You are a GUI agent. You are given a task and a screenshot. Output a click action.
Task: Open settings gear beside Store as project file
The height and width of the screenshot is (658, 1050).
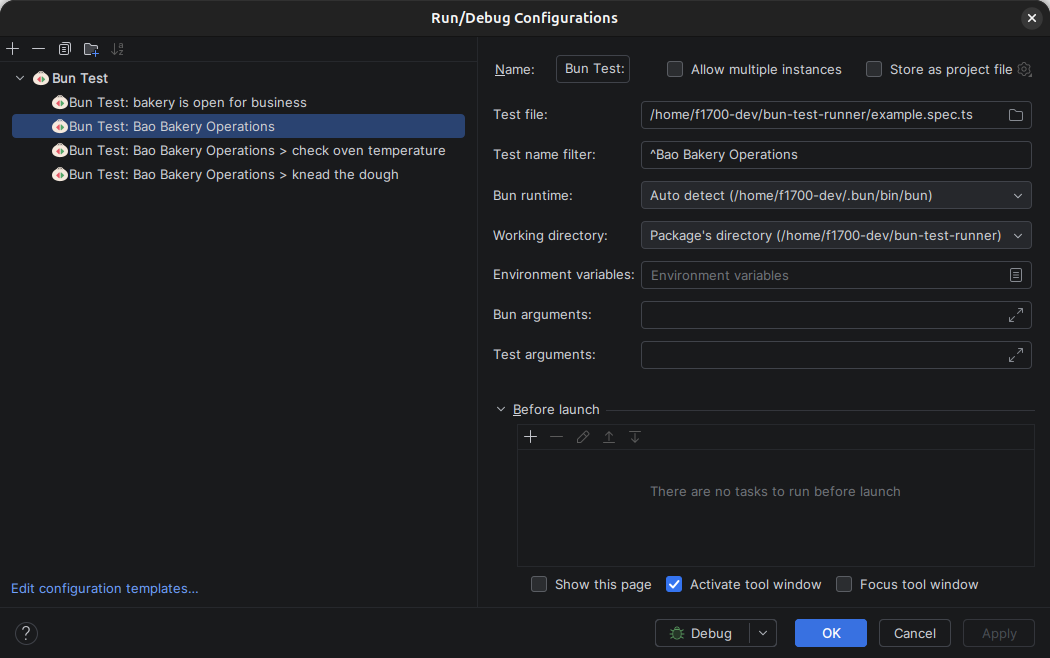click(x=1024, y=69)
